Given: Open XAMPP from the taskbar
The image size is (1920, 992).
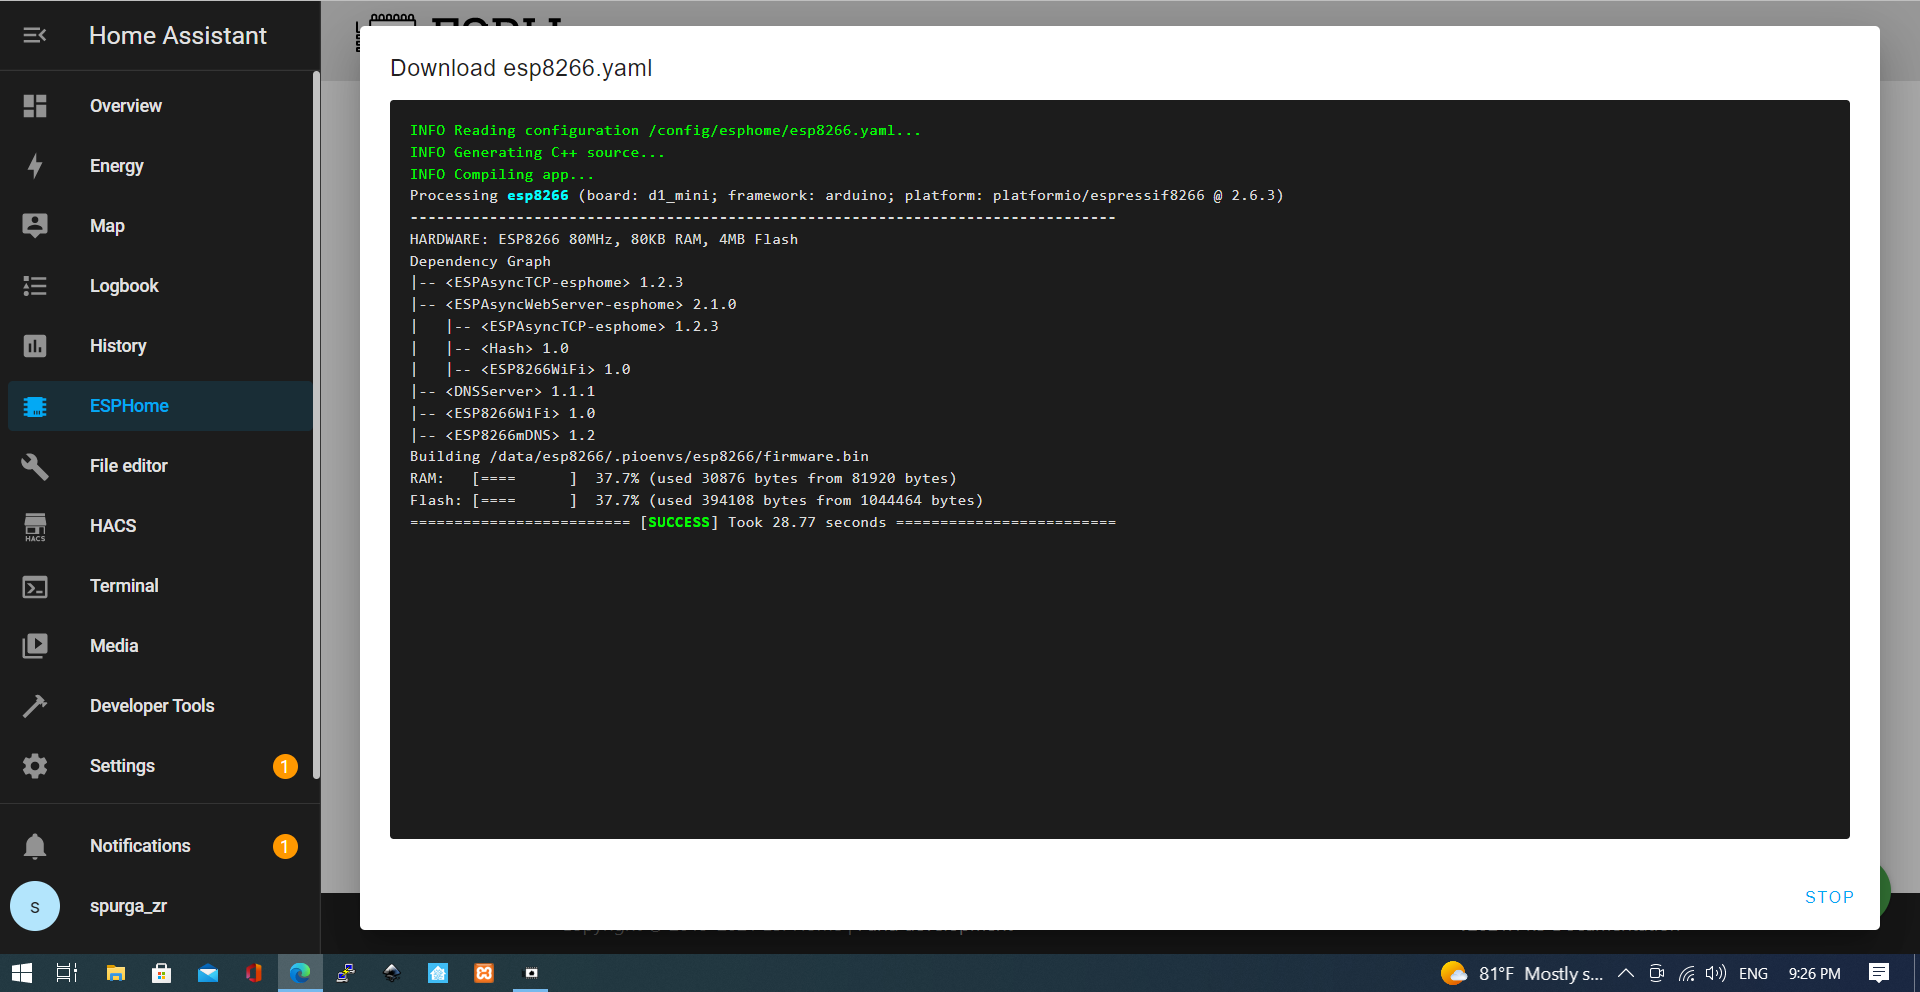Looking at the screenshot, I should 484,973.
